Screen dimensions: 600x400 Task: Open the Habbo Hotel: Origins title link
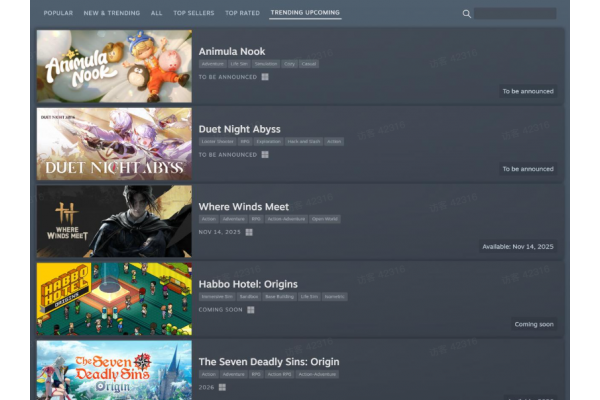(x=248, y=284)
